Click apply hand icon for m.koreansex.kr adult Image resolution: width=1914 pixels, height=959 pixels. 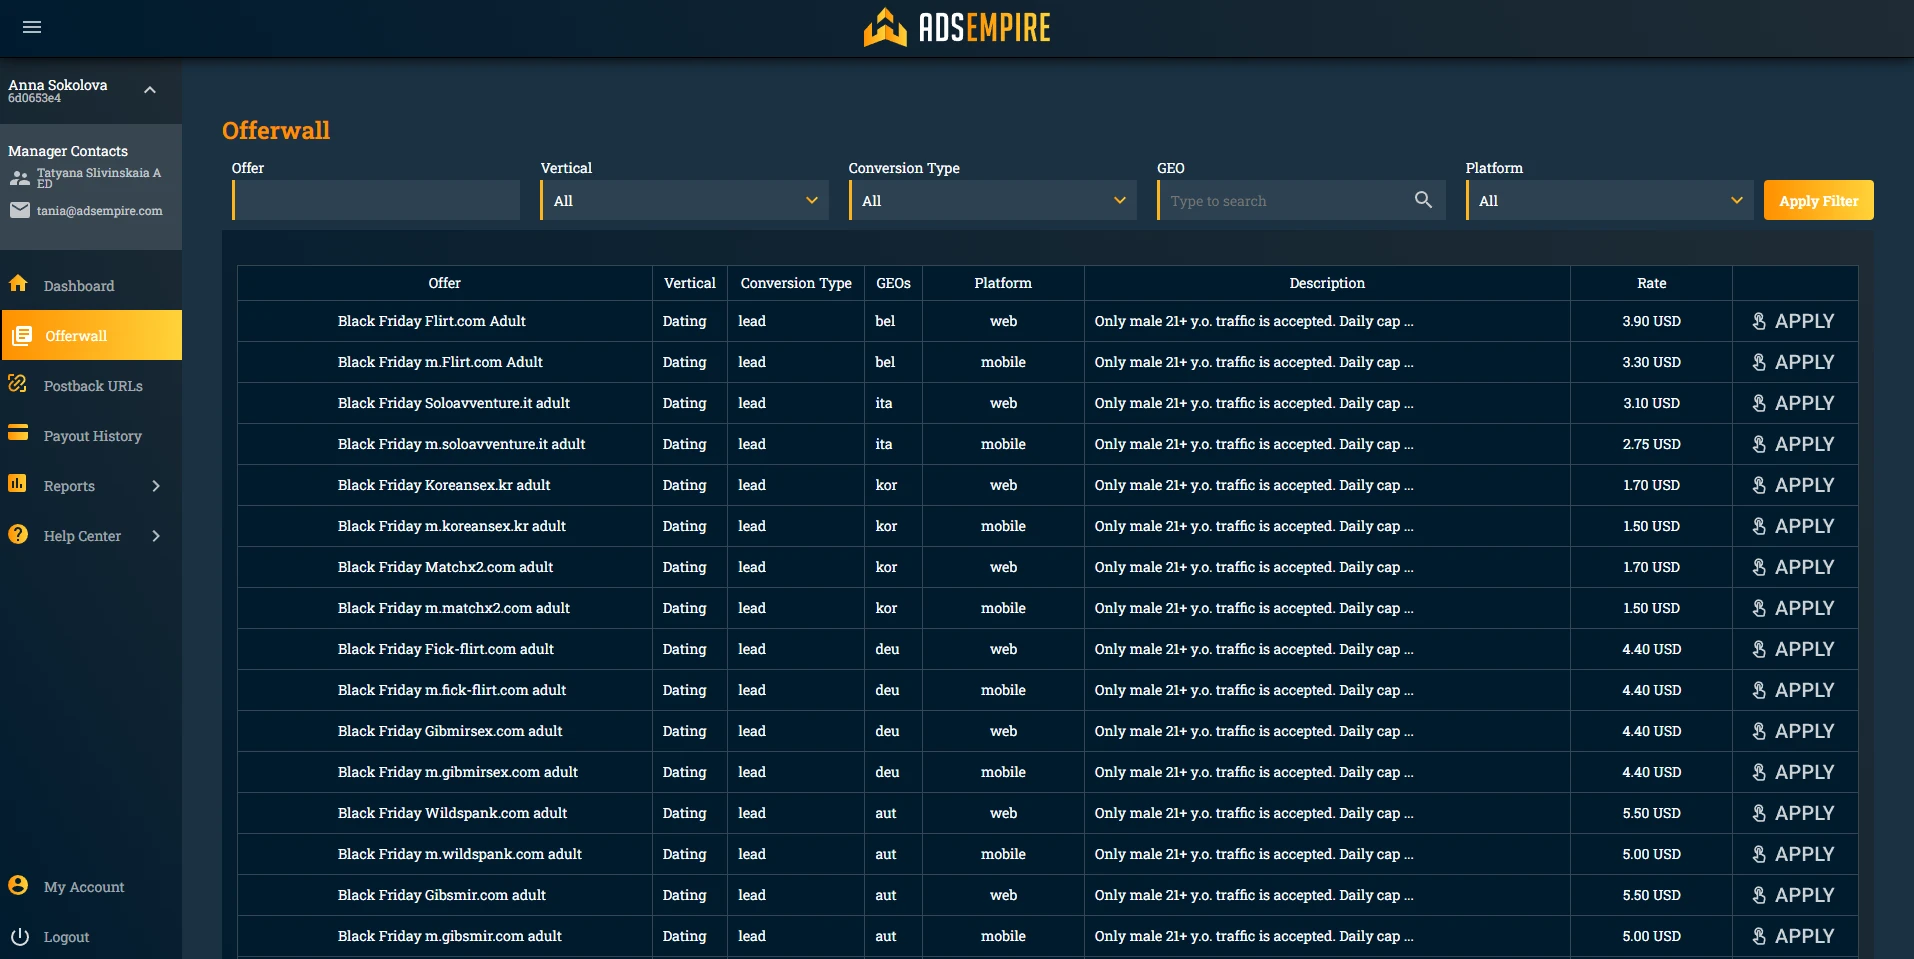pos(1759,526)
